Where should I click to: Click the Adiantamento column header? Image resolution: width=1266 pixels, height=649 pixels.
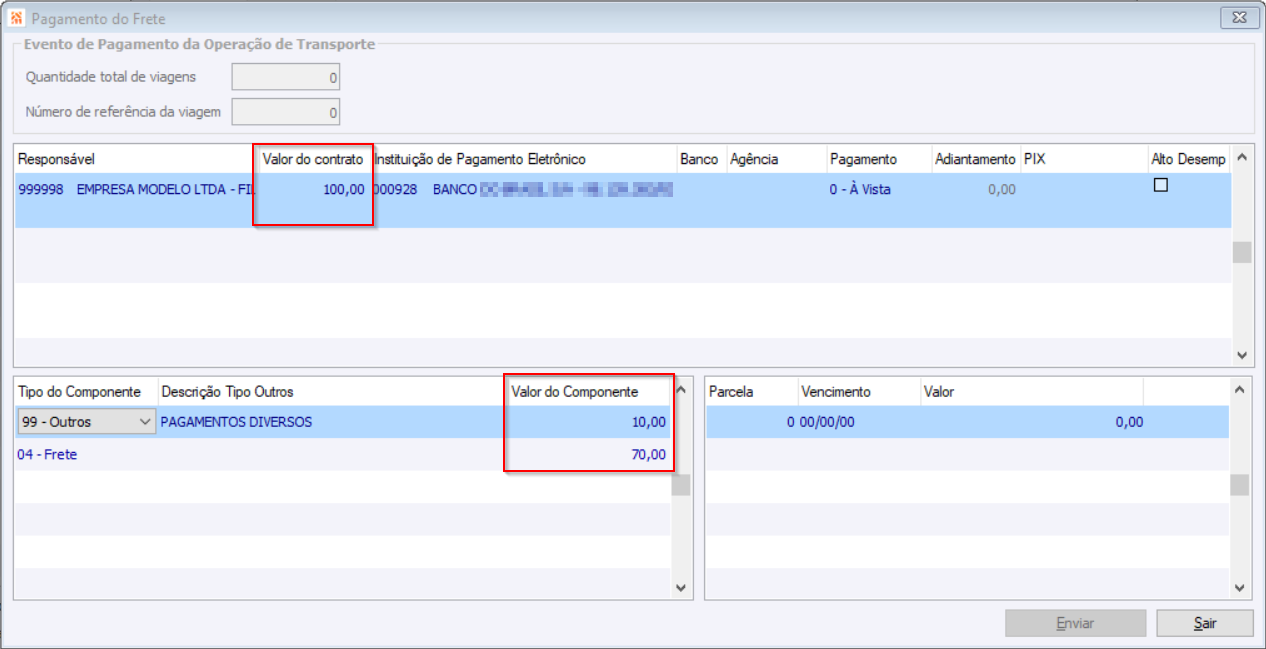(x=975, y=159)
